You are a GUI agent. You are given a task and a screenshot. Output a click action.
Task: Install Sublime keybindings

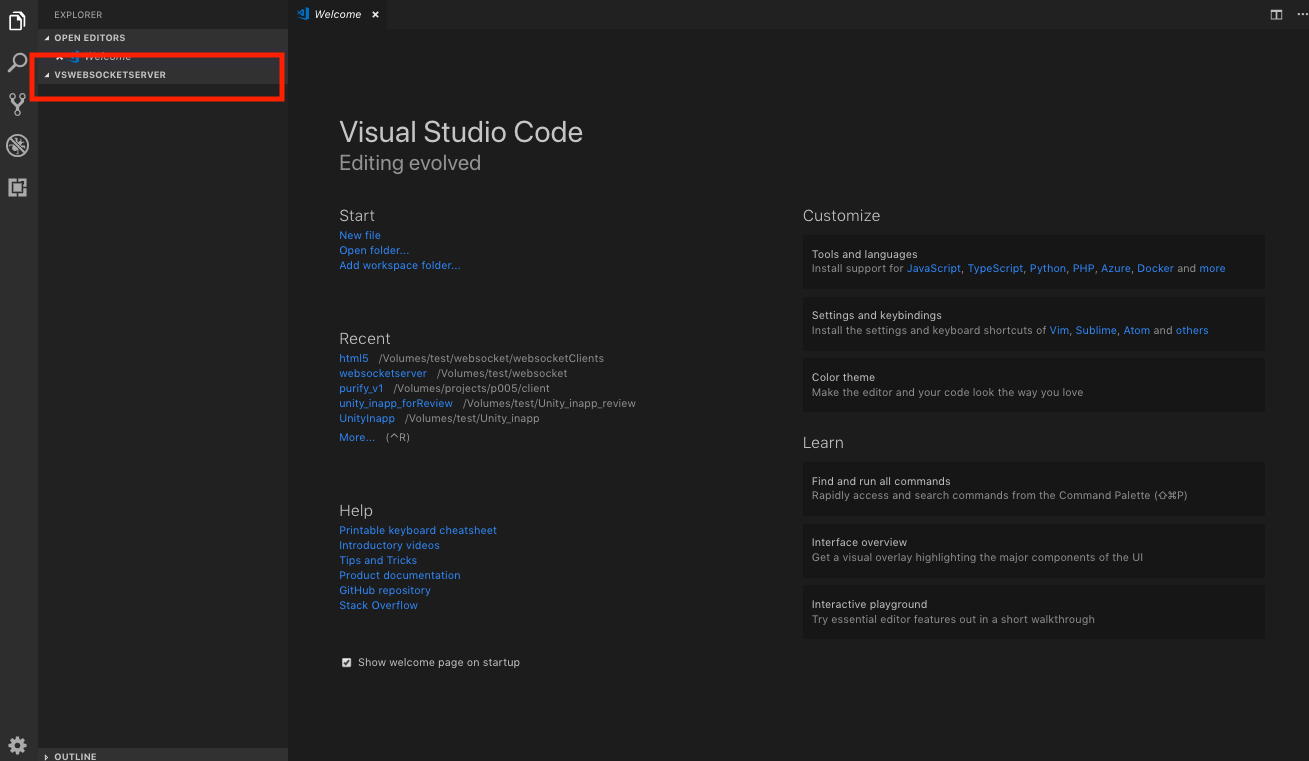1096,330
